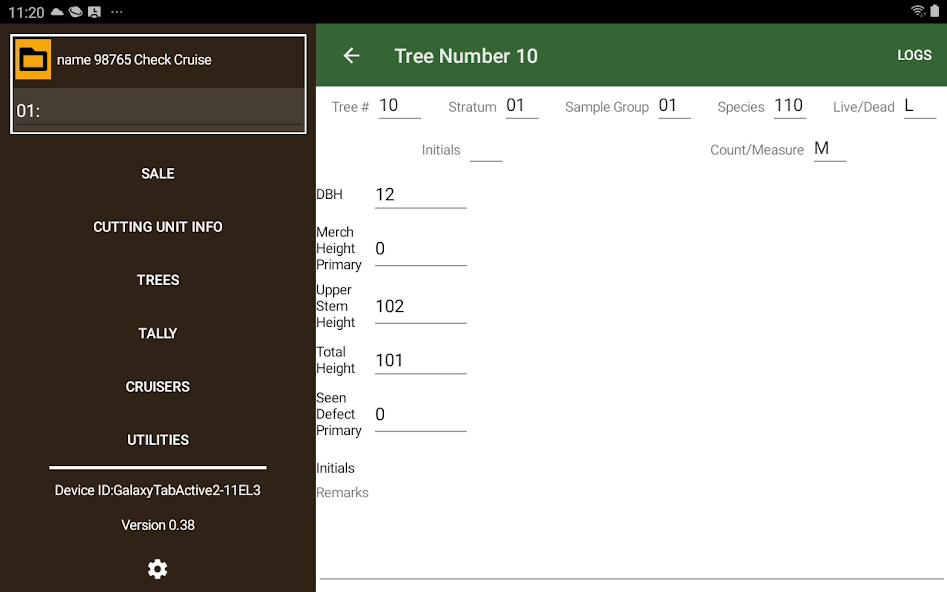This screenshot has height=592, width=947.
Task: Edit Upper Stem Height value 102
Action: [x=420, y=307]
